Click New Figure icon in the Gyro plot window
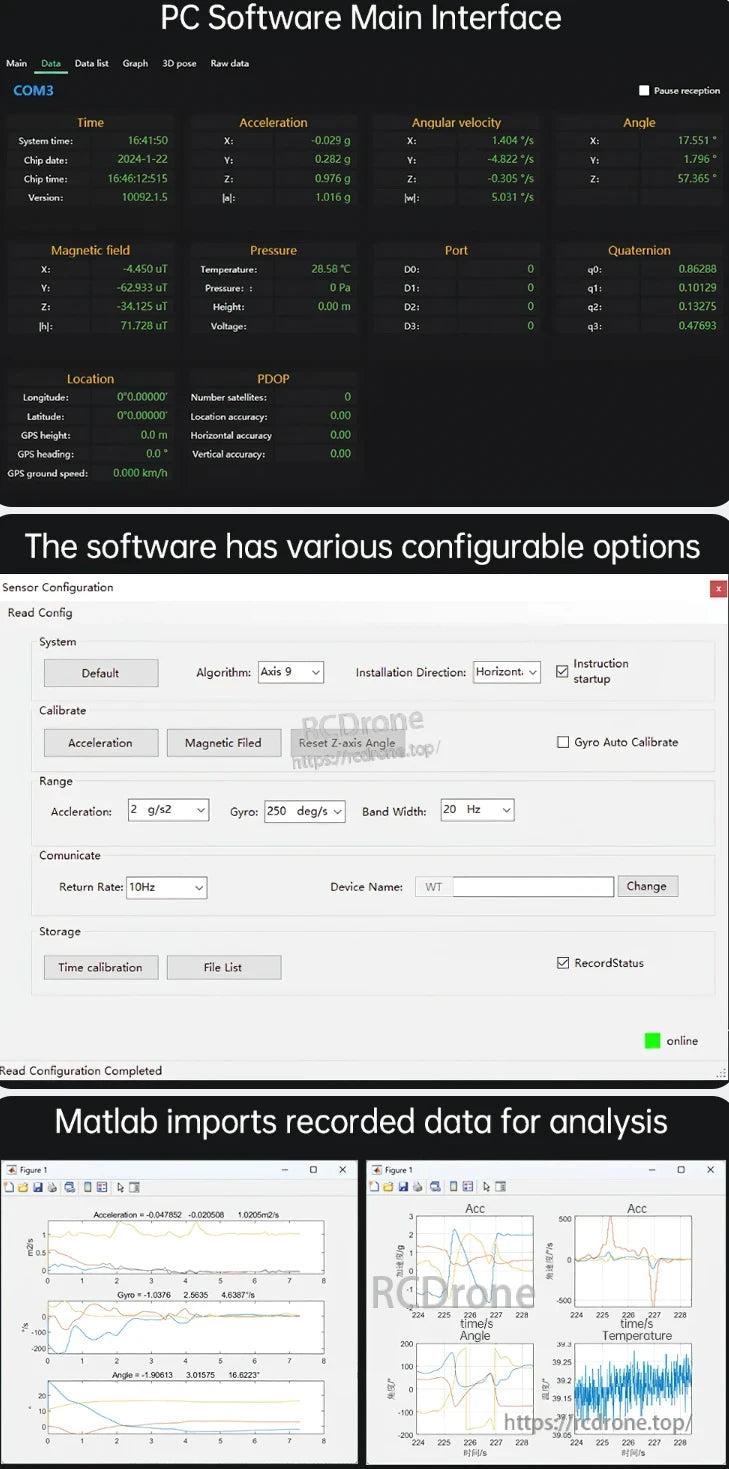 pyautogui.click(x=9, y=1187)
